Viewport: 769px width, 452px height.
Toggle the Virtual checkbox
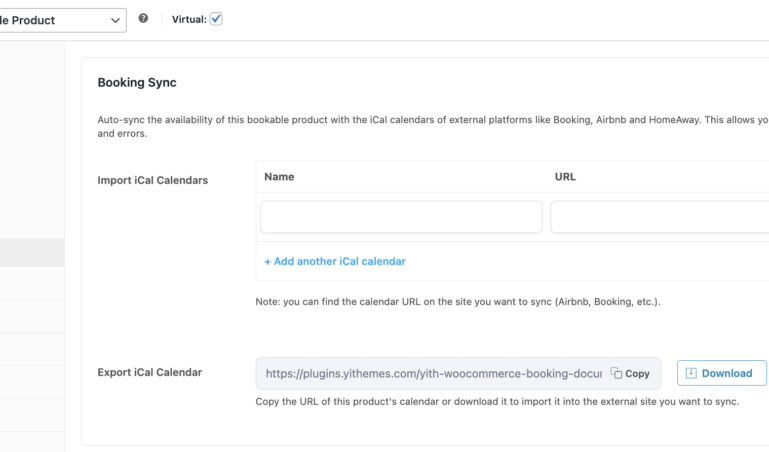click(x=216, y=19)
